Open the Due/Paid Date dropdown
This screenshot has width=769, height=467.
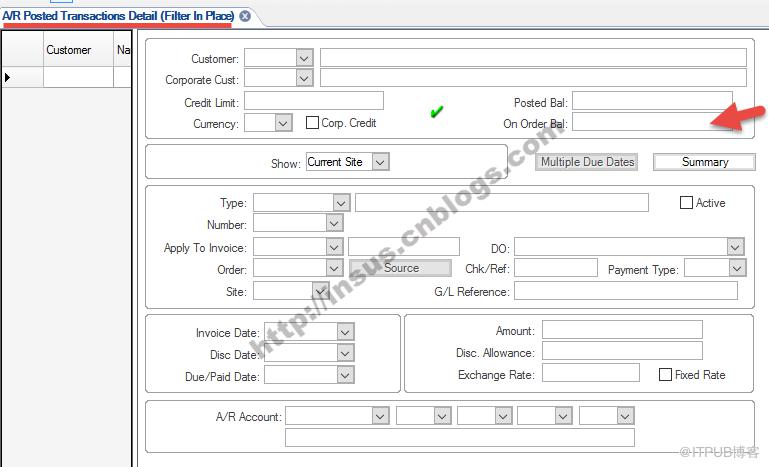345,375
